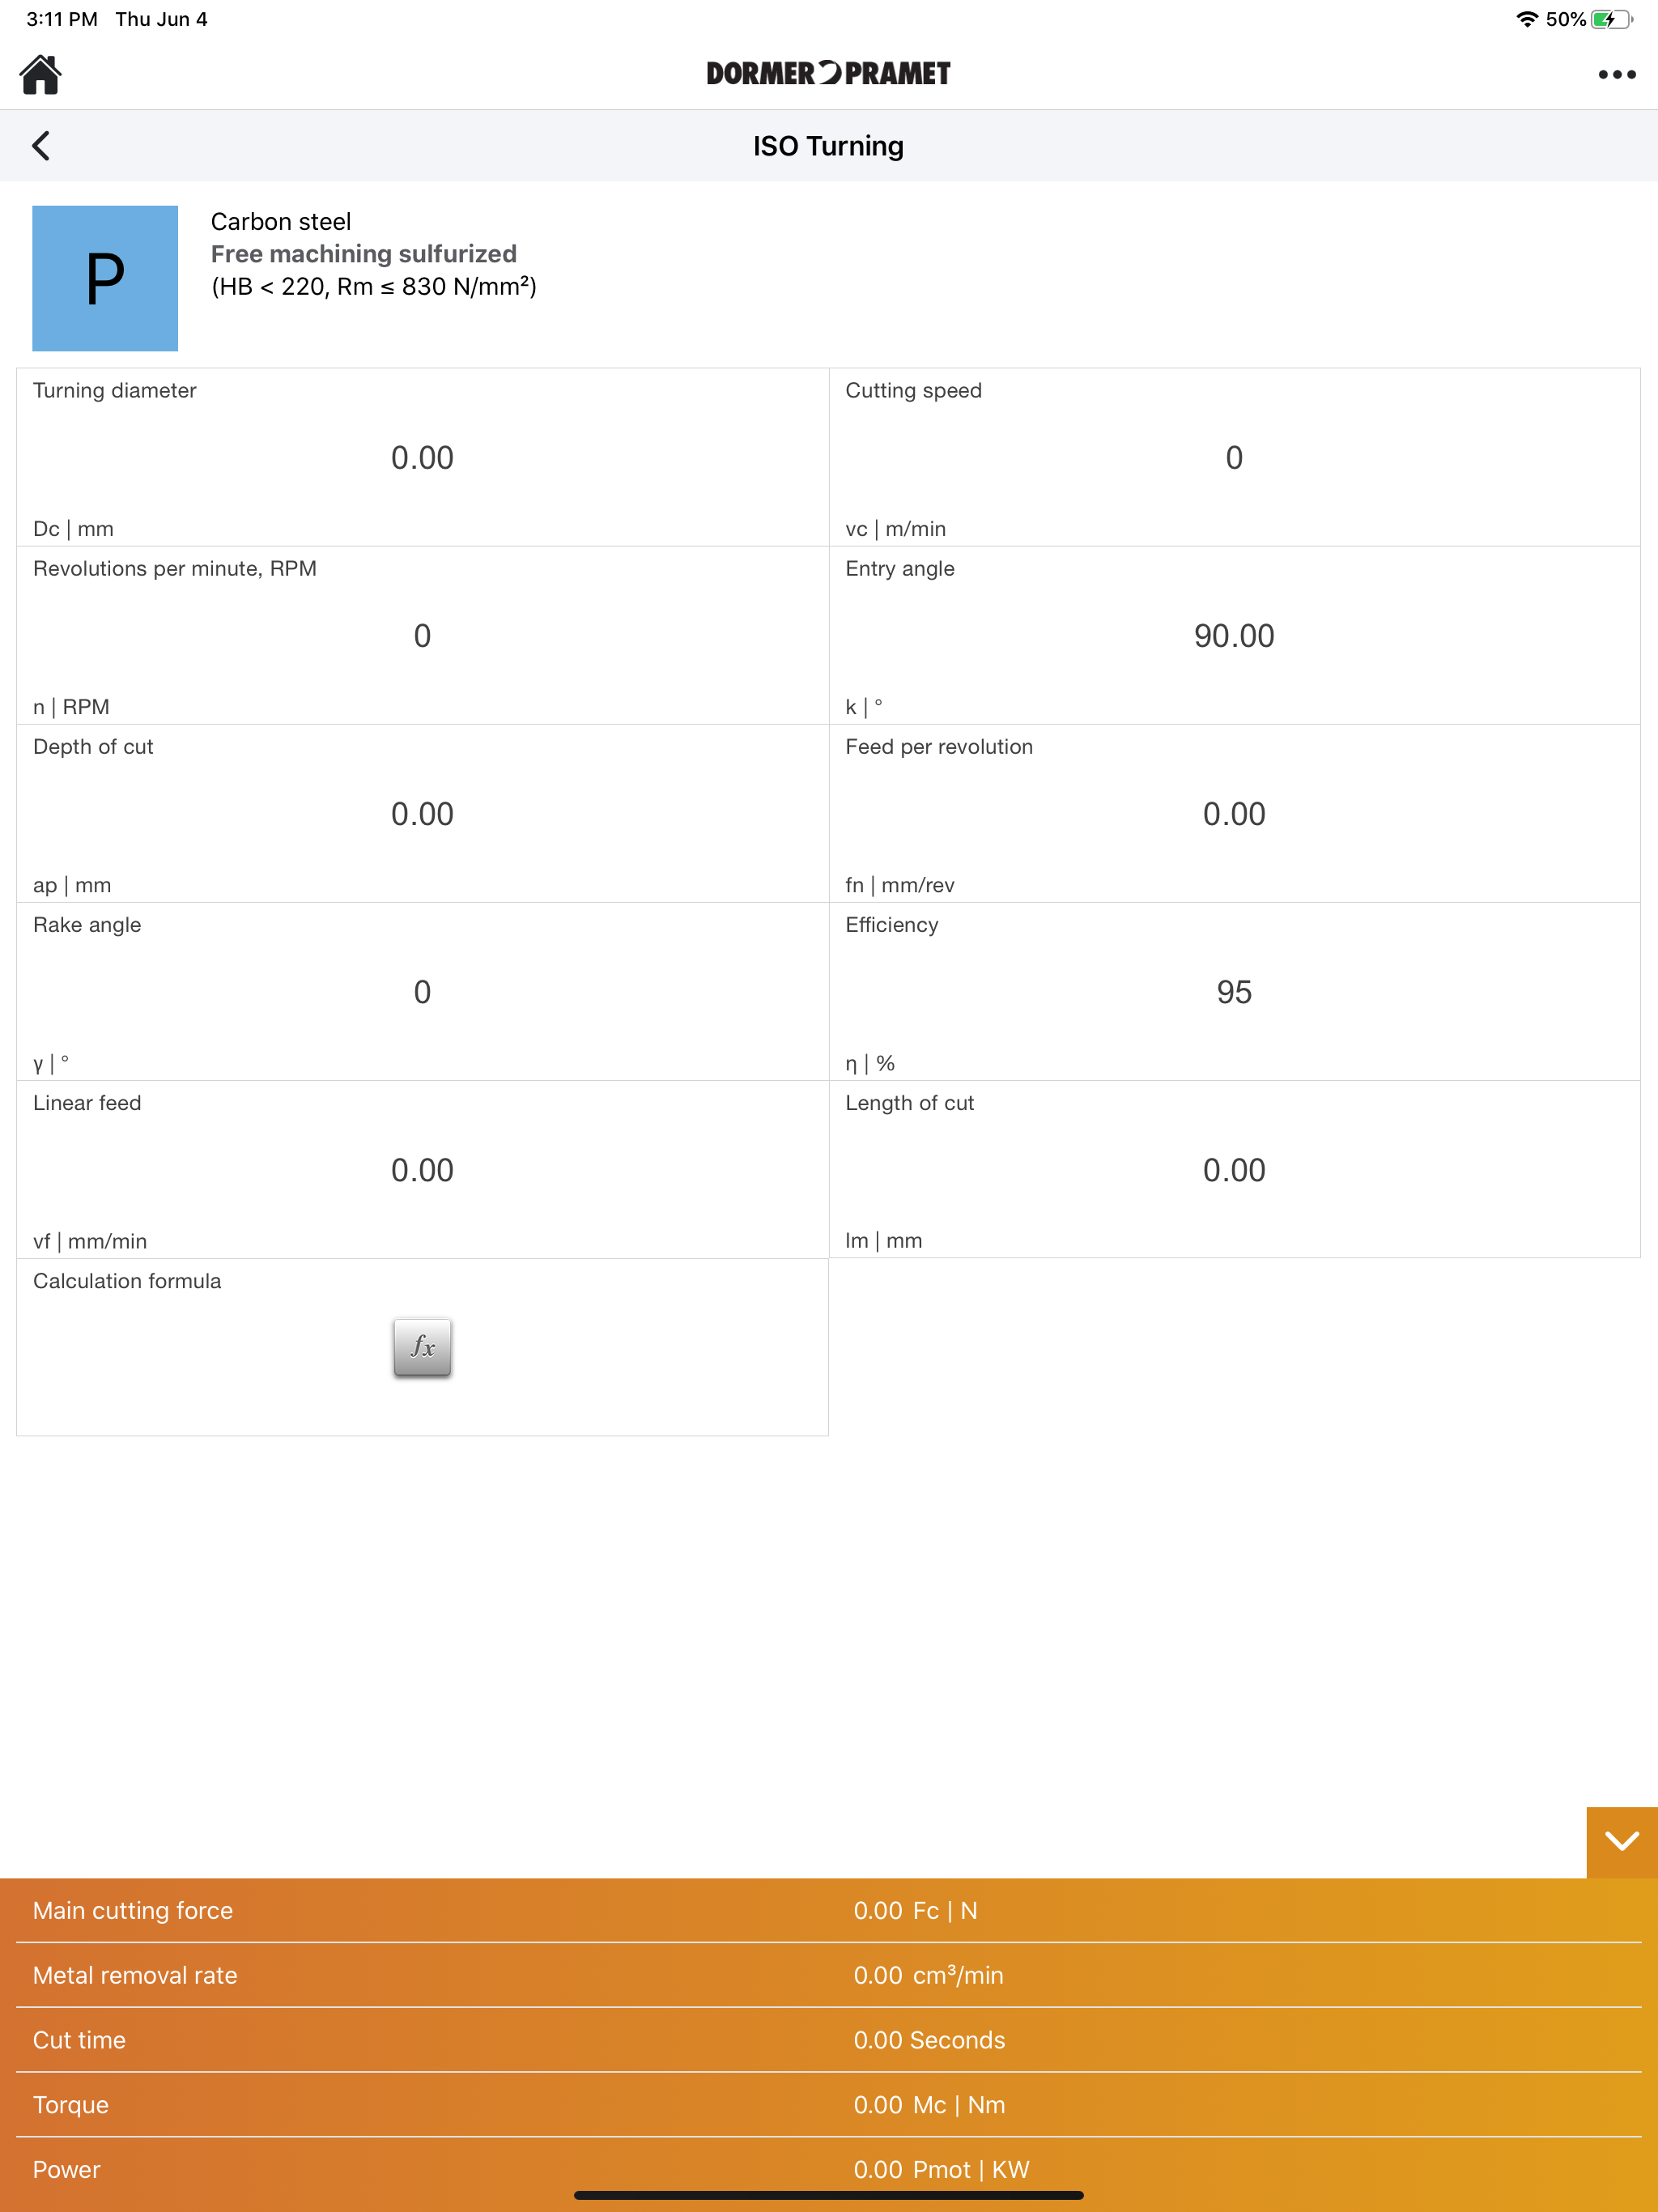Open the fx calculation formula button
1658x2212 pixels.
click(x=422, y=1347)
